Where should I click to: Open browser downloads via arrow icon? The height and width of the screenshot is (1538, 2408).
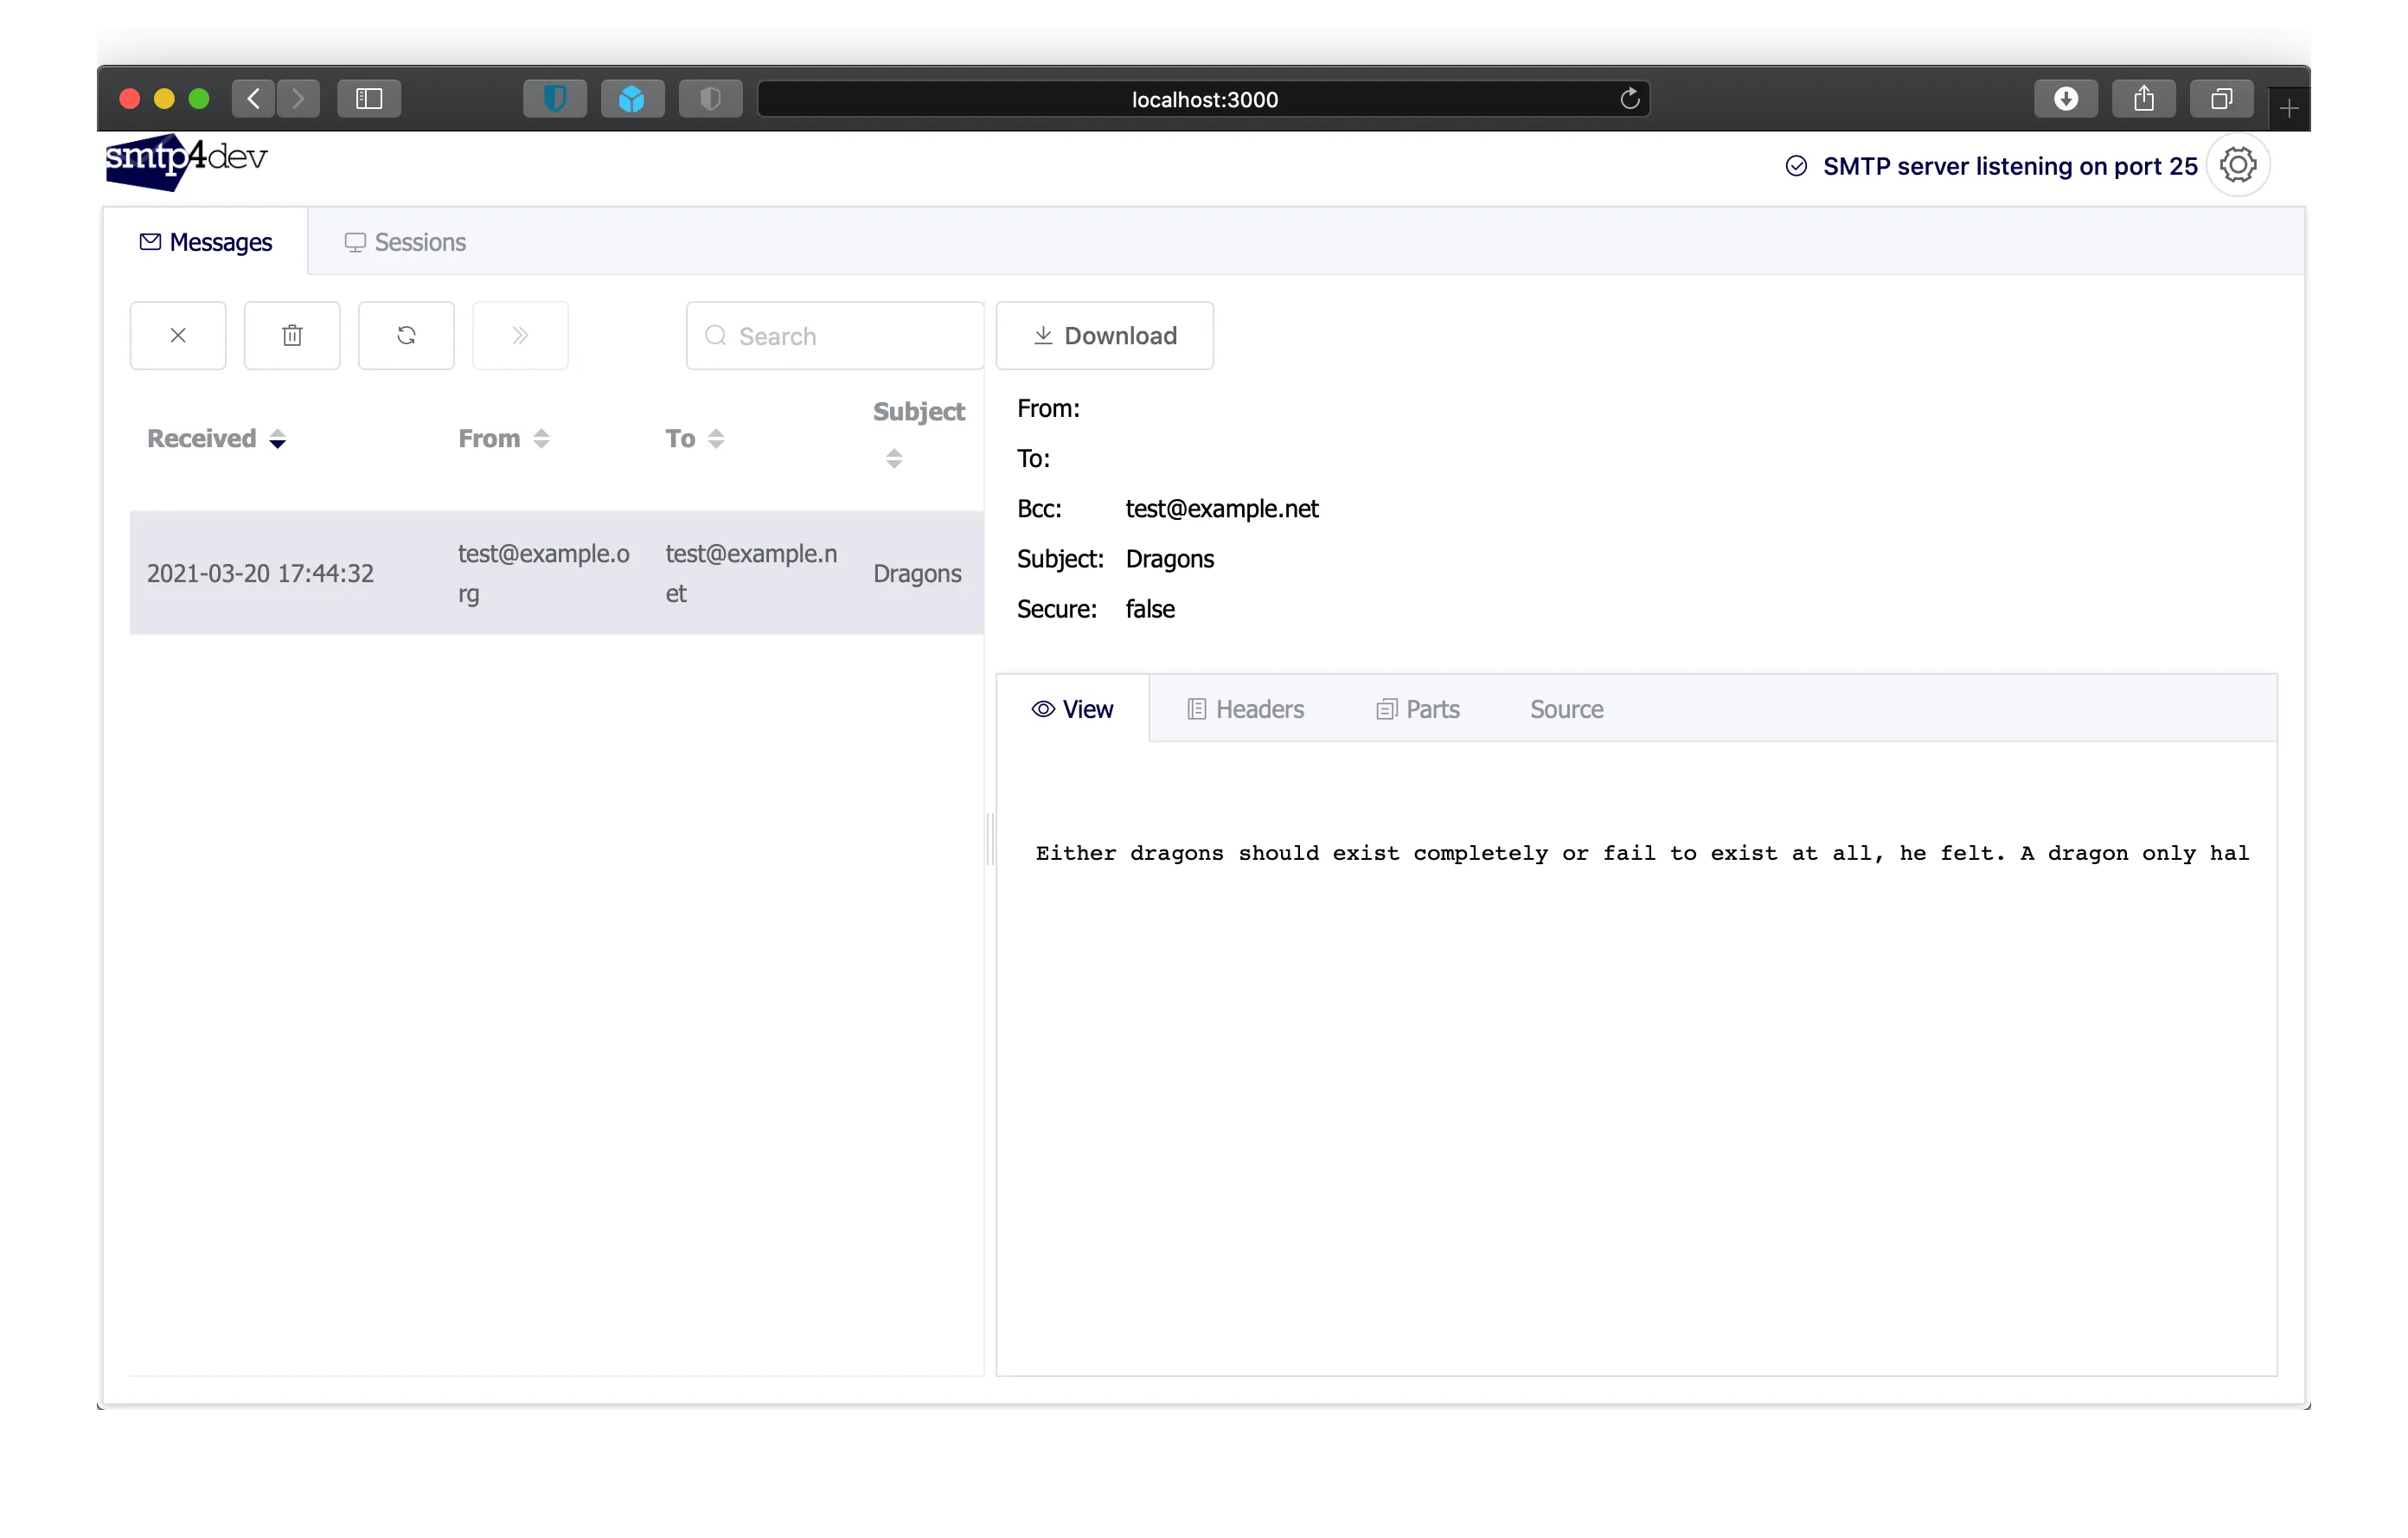pos(2066,98)
